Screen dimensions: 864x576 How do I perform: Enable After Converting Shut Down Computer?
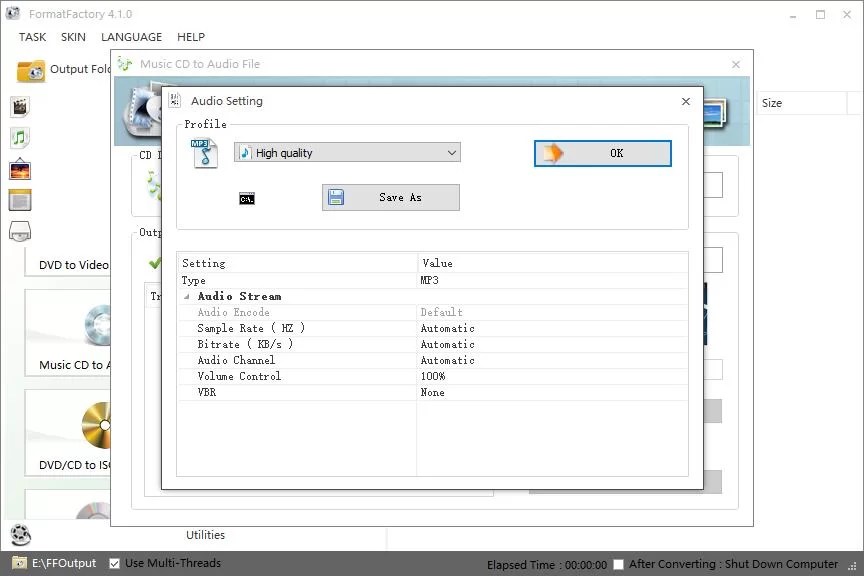coord(618,563)
